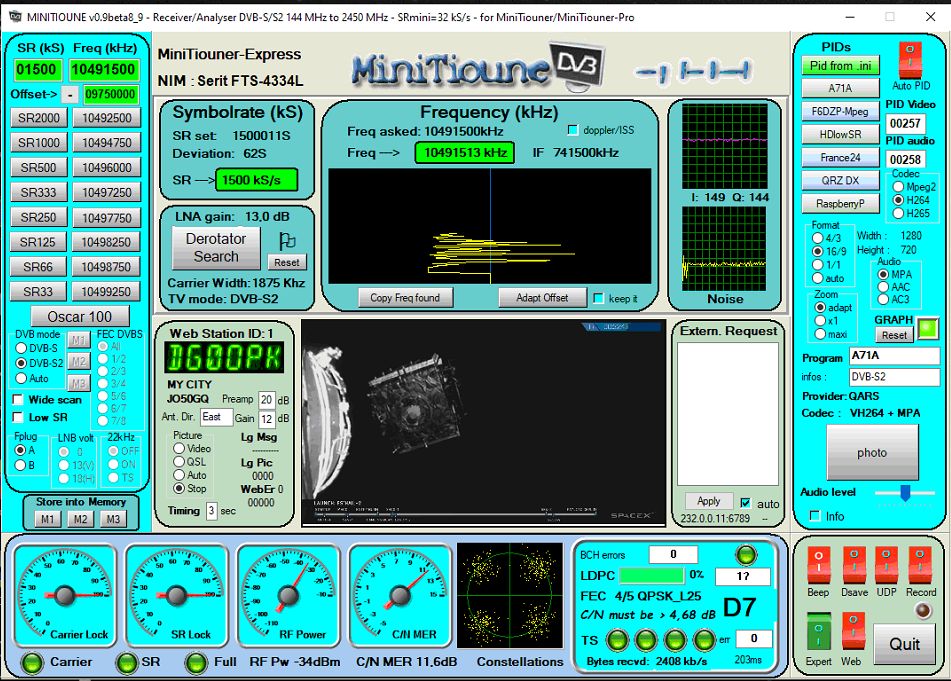This screenshot has width=951, height=681.
Task: Toggle the Record red switch
Action: [x=919, y=566]
